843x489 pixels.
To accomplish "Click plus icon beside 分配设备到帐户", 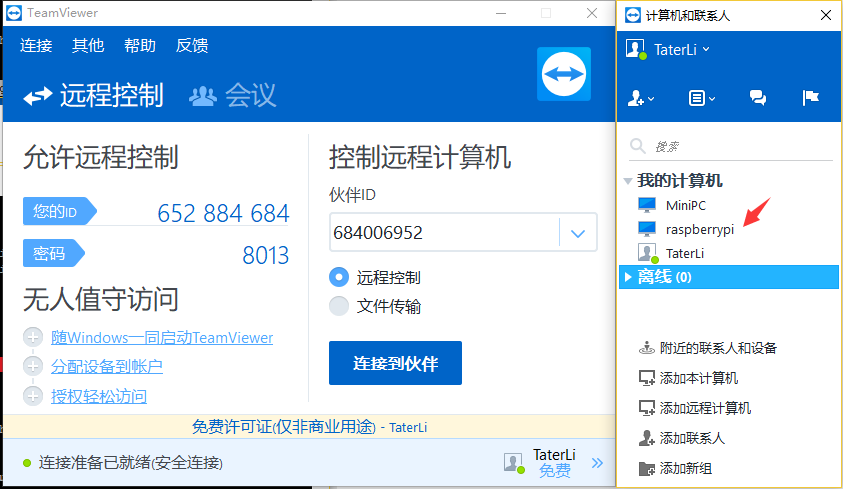I will [x=33, y=366].
